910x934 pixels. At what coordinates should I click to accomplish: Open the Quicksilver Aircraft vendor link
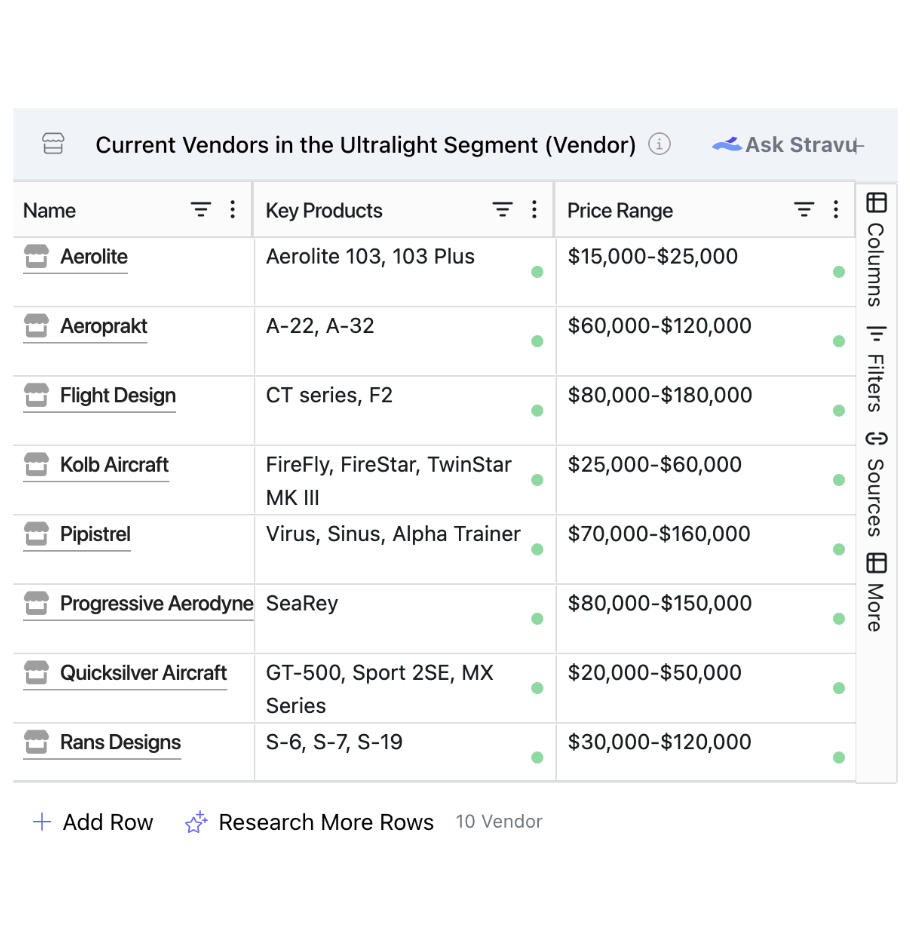[143, 674]
